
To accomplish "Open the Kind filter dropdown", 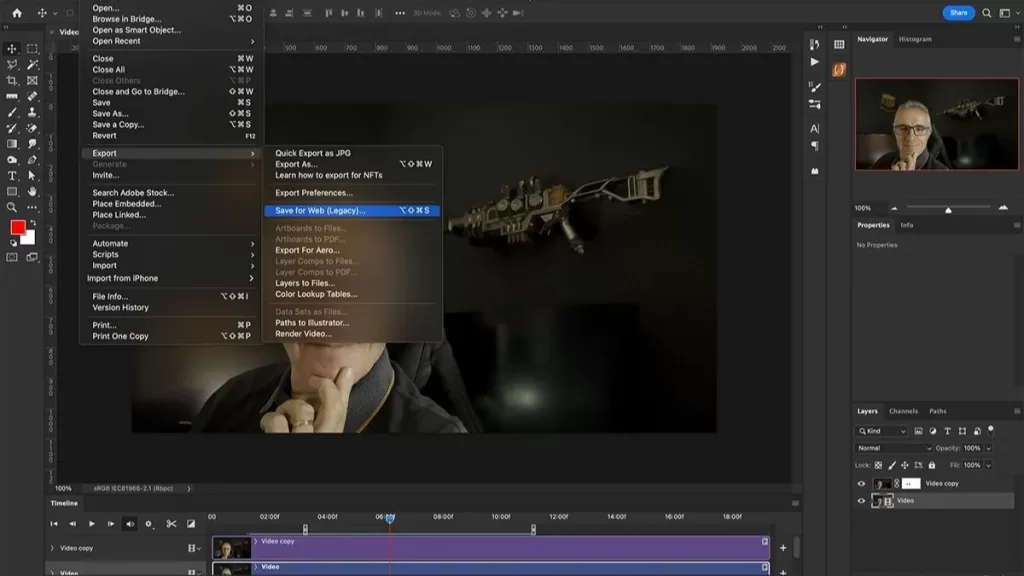I will coord(881,431).
